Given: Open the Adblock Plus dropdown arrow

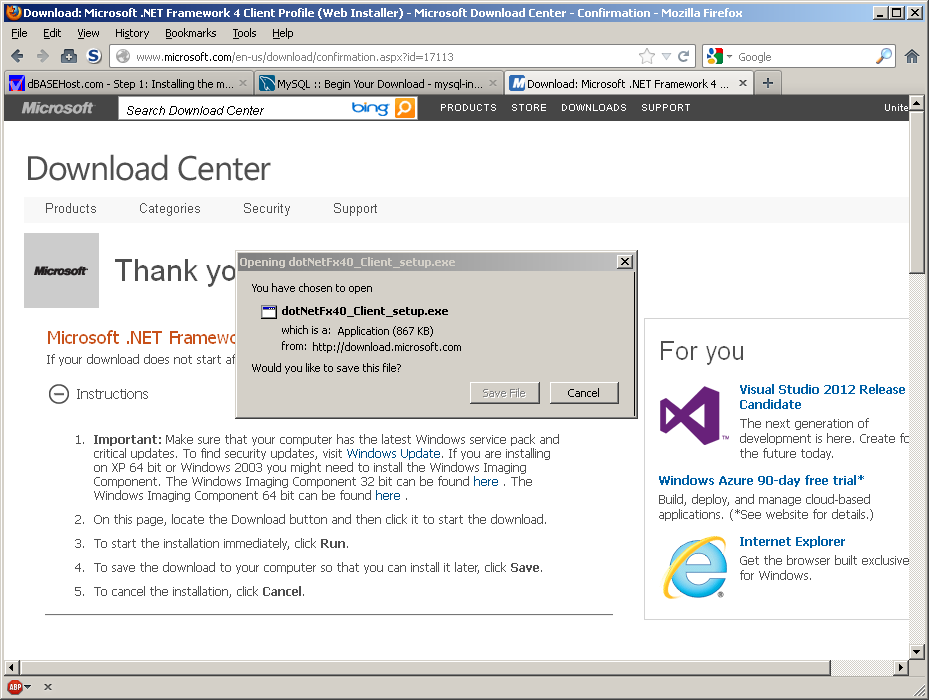Looking at the screenshot, I should (28, 687).
